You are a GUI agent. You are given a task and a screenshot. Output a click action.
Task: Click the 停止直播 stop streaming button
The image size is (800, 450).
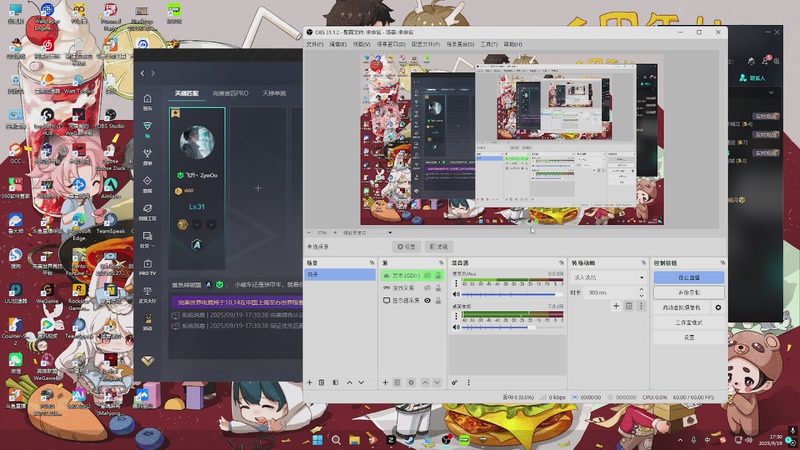tap(689, 278)
